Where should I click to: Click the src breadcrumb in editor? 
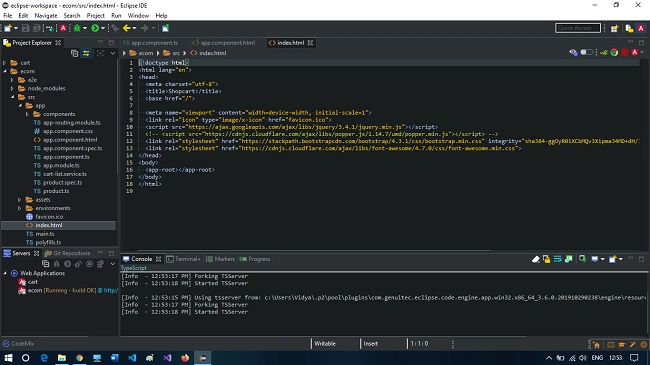pos(172,53)
